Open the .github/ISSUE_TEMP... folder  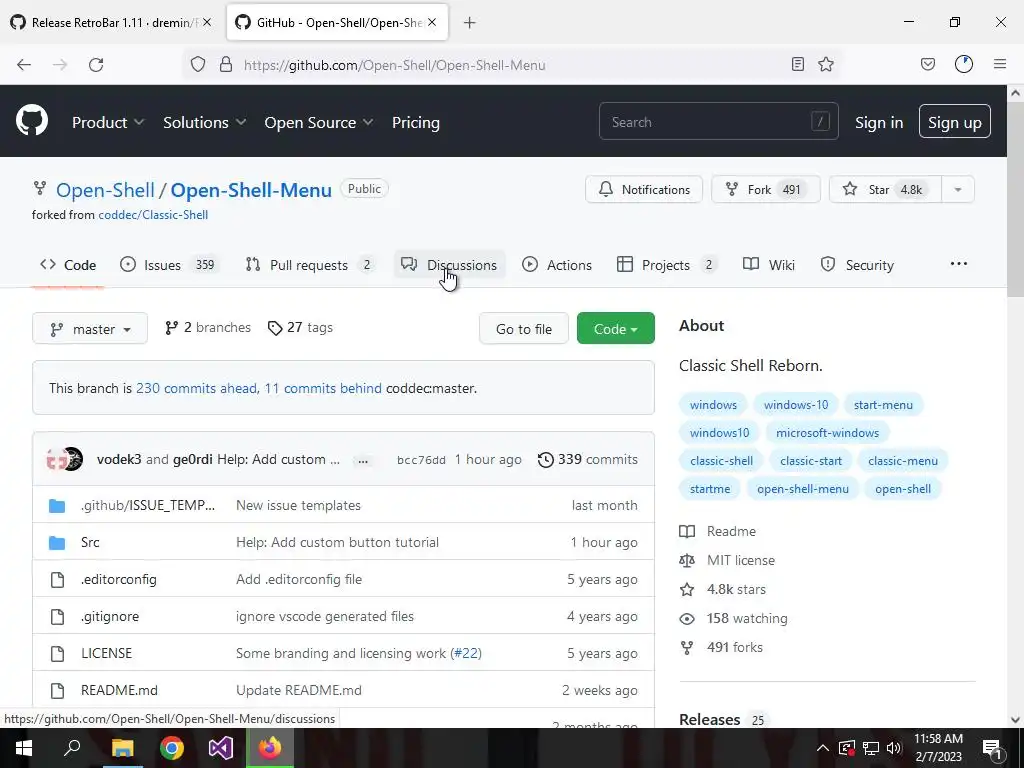coord(148,505)
